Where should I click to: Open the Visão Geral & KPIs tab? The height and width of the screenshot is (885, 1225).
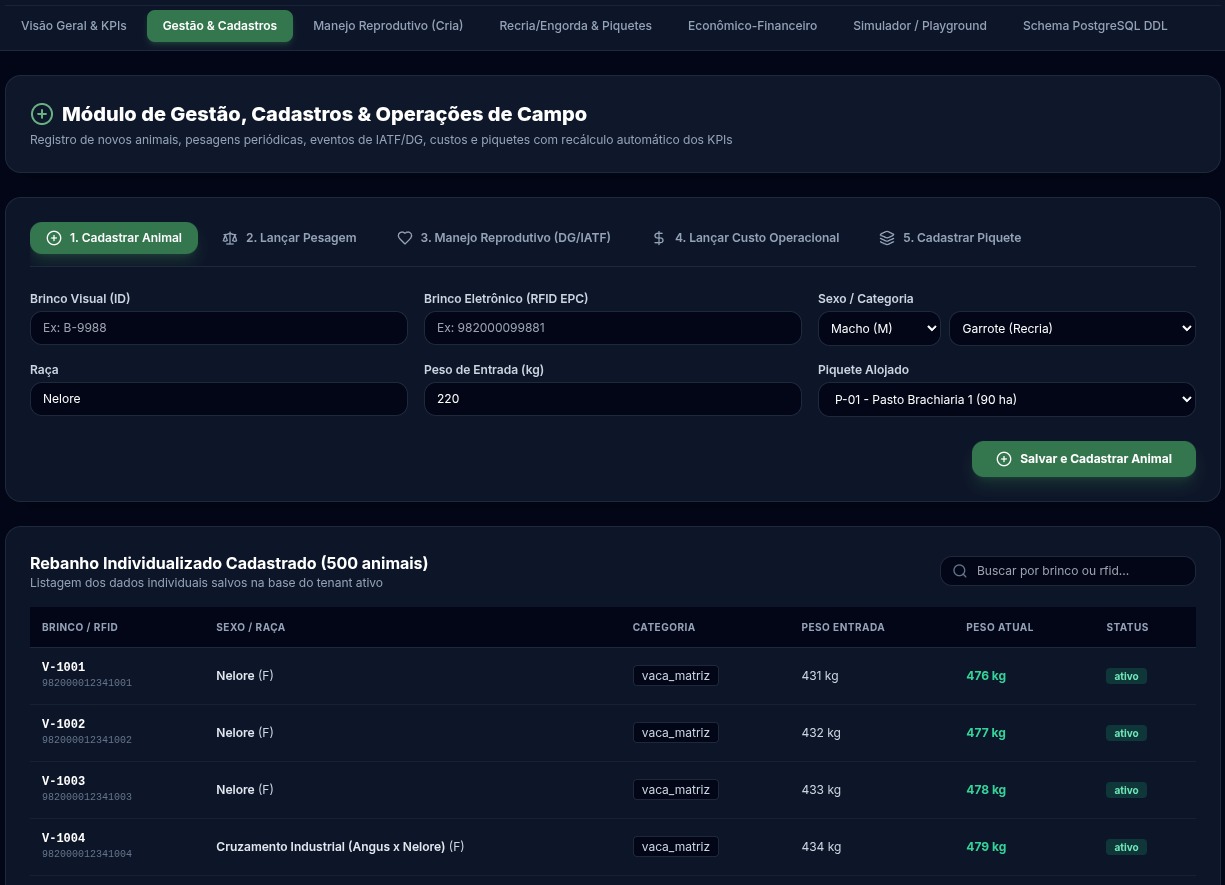tap(74, 26)
